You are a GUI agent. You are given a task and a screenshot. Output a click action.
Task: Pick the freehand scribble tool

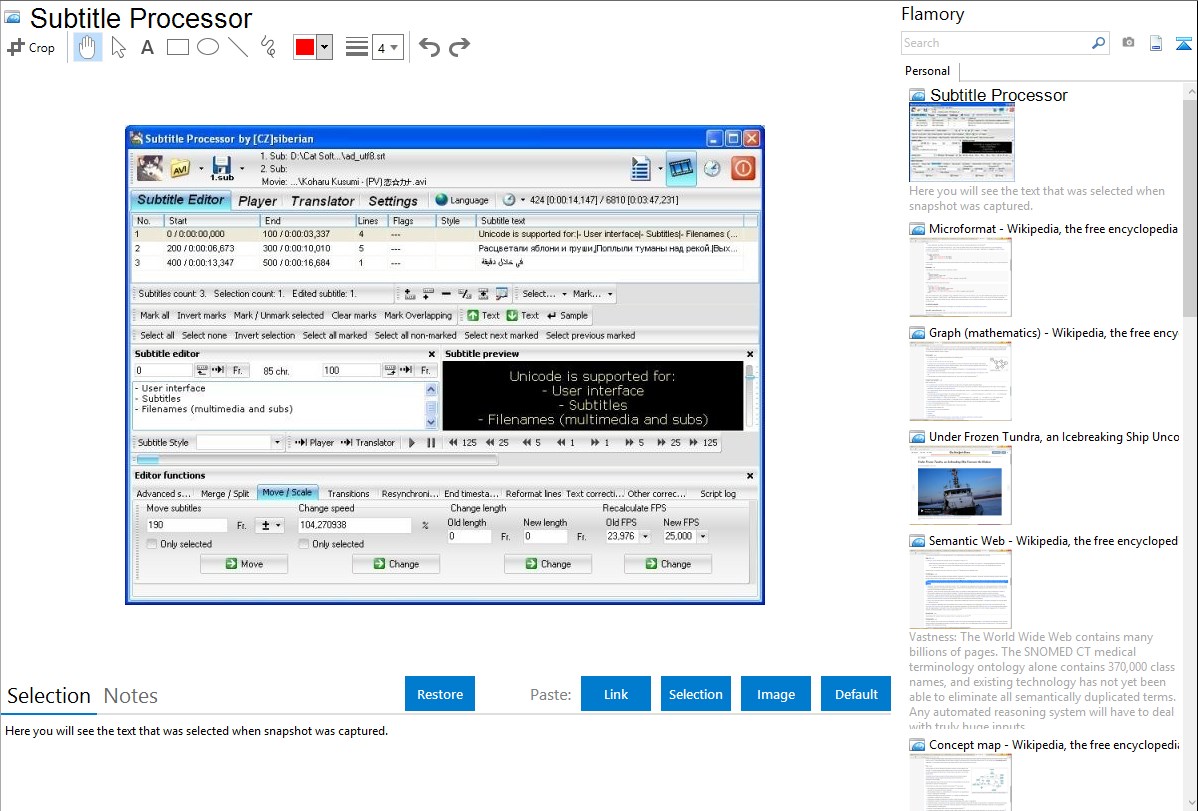pyautogui.click(x=268, y=47)
